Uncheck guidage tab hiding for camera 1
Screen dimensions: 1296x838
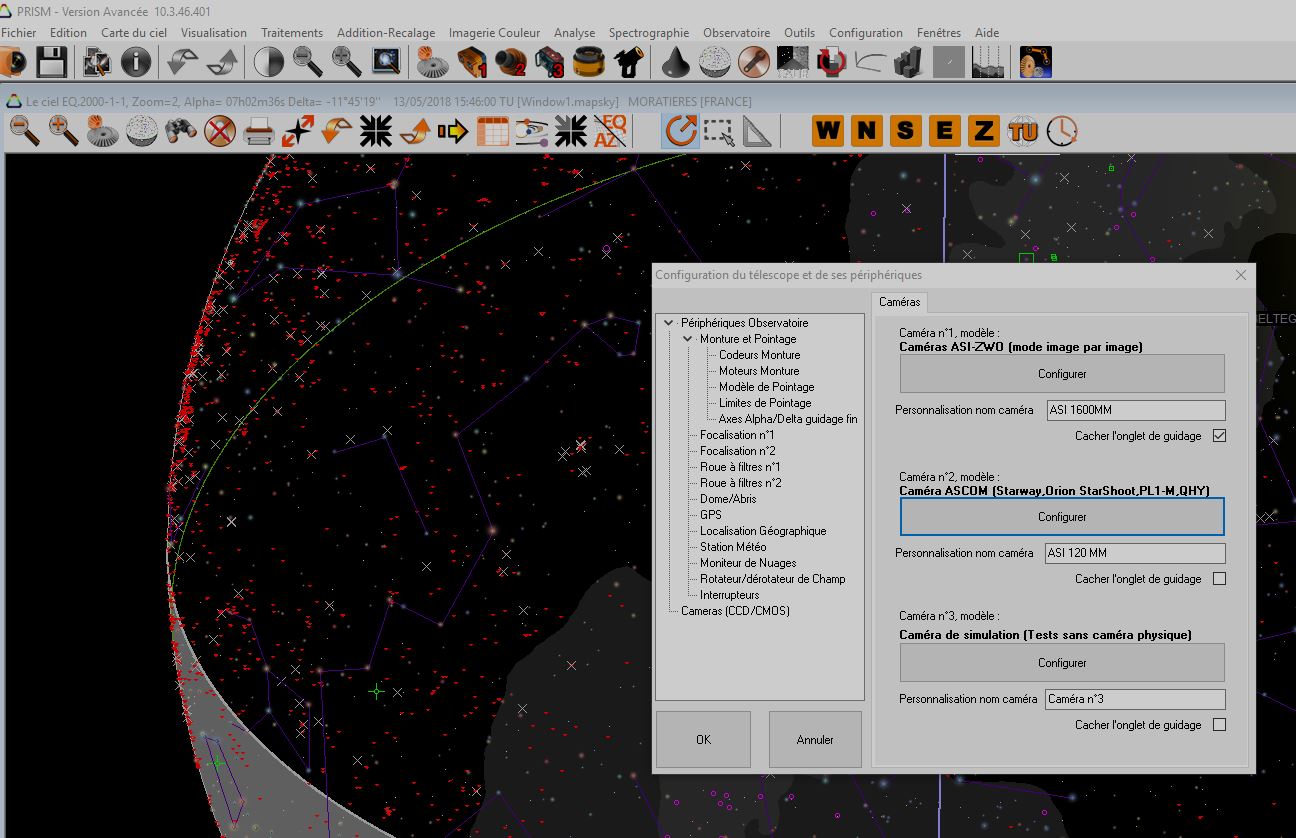coord(1219,436)
